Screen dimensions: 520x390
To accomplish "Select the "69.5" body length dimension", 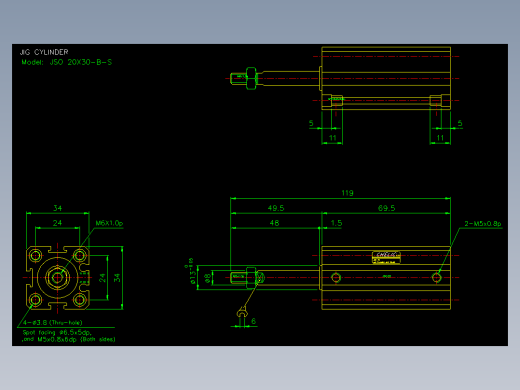I will point(386,208).
